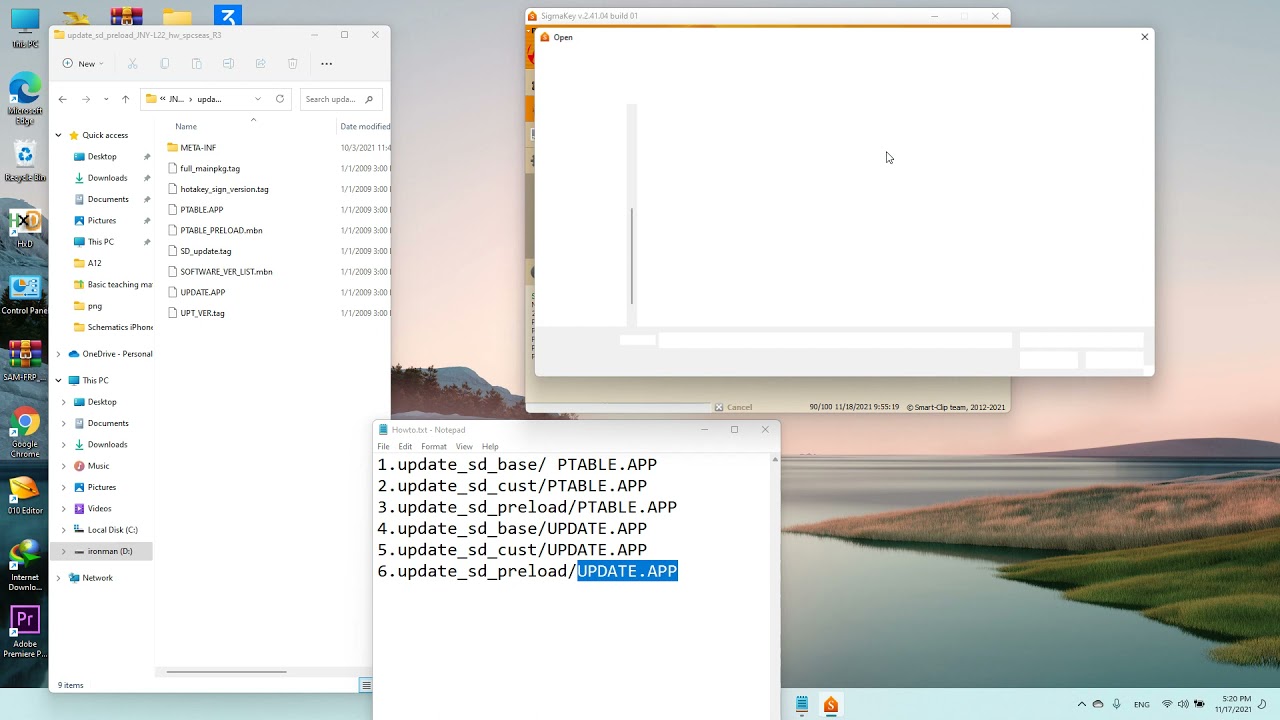Click the scrollbar in the Open dialog
Screen dimensions: 1280x720
[631, 256]
